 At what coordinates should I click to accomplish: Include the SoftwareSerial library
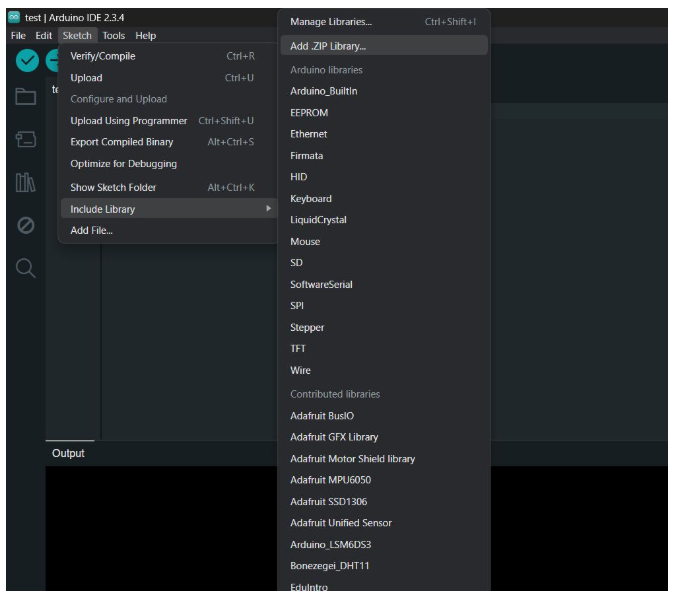(384, 284)
